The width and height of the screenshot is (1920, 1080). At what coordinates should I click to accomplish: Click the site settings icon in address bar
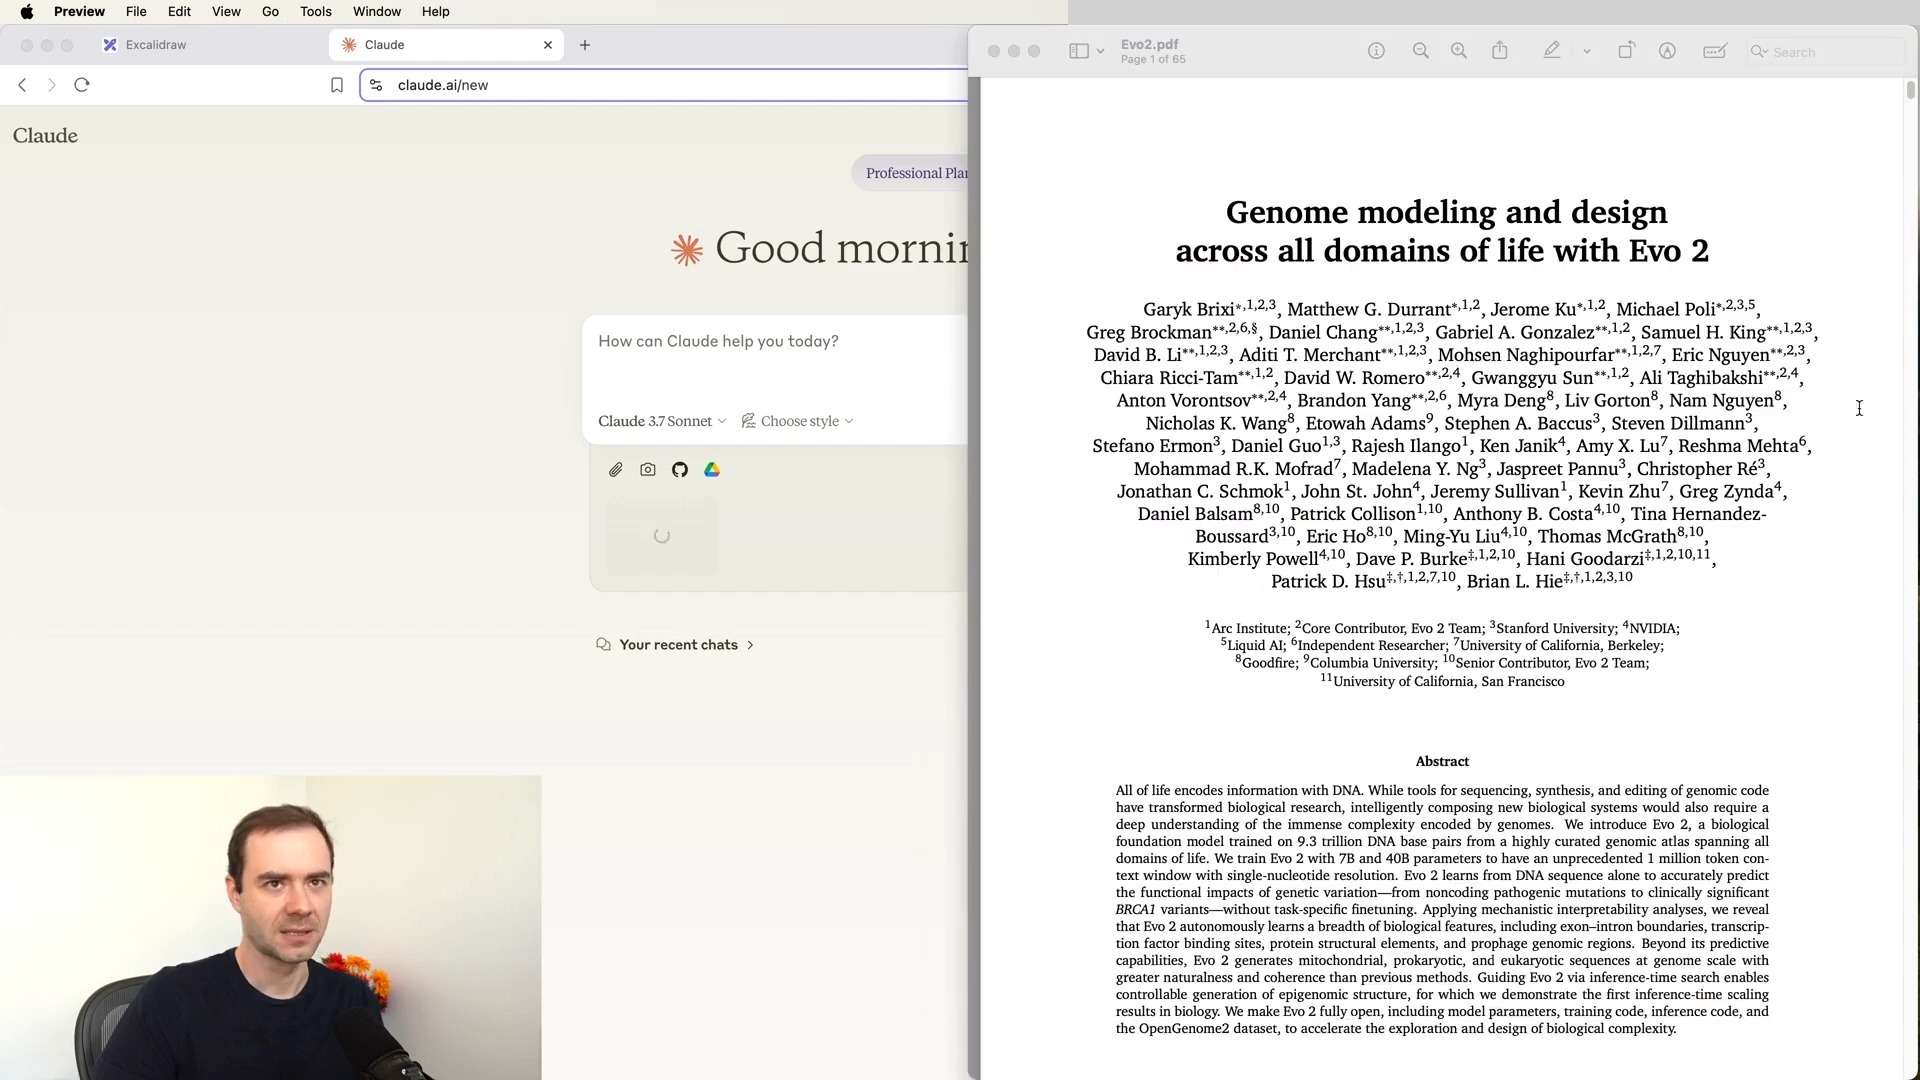coord(377,85)
